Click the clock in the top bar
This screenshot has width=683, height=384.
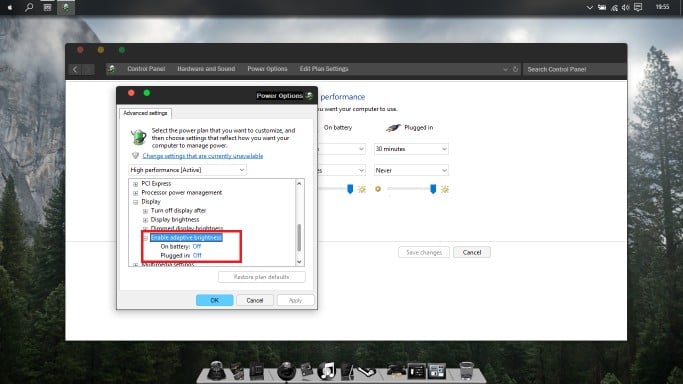point(662,7)
